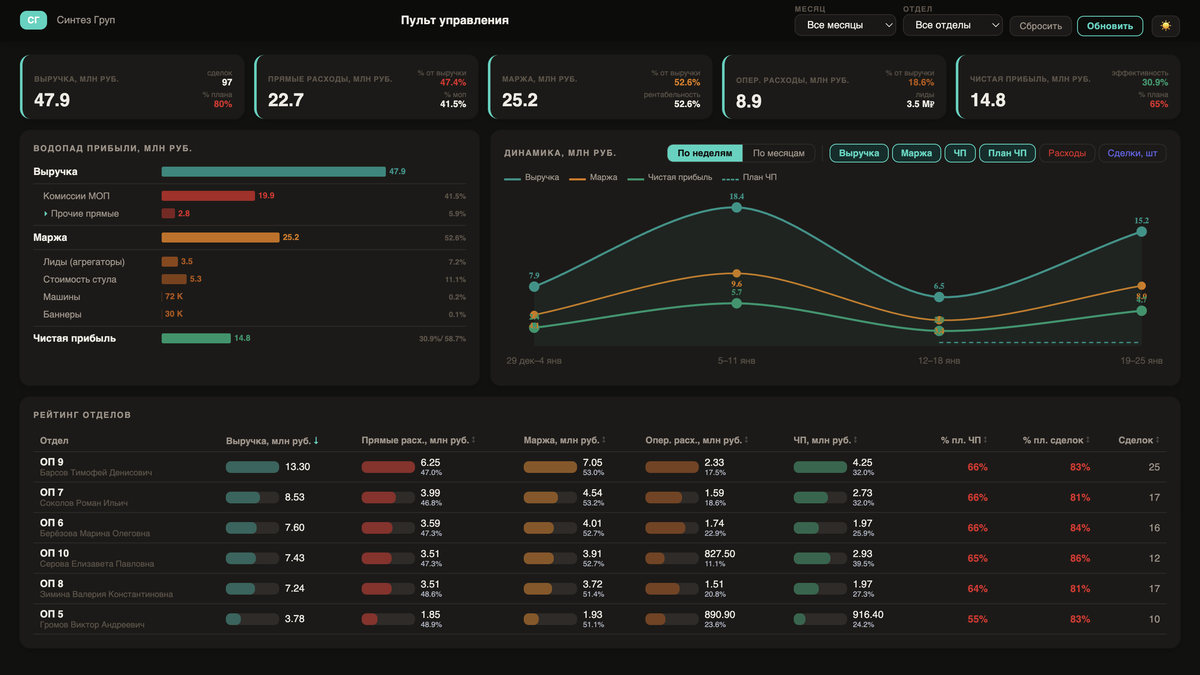Toggle План ЧП series chip
The image size is (1200, 675).
pos(1006,153)
